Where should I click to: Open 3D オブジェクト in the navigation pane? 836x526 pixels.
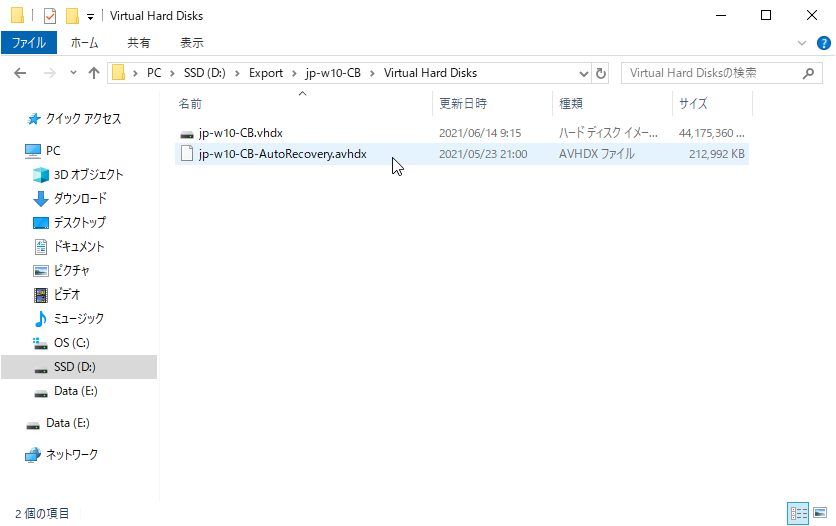point(88,174)
